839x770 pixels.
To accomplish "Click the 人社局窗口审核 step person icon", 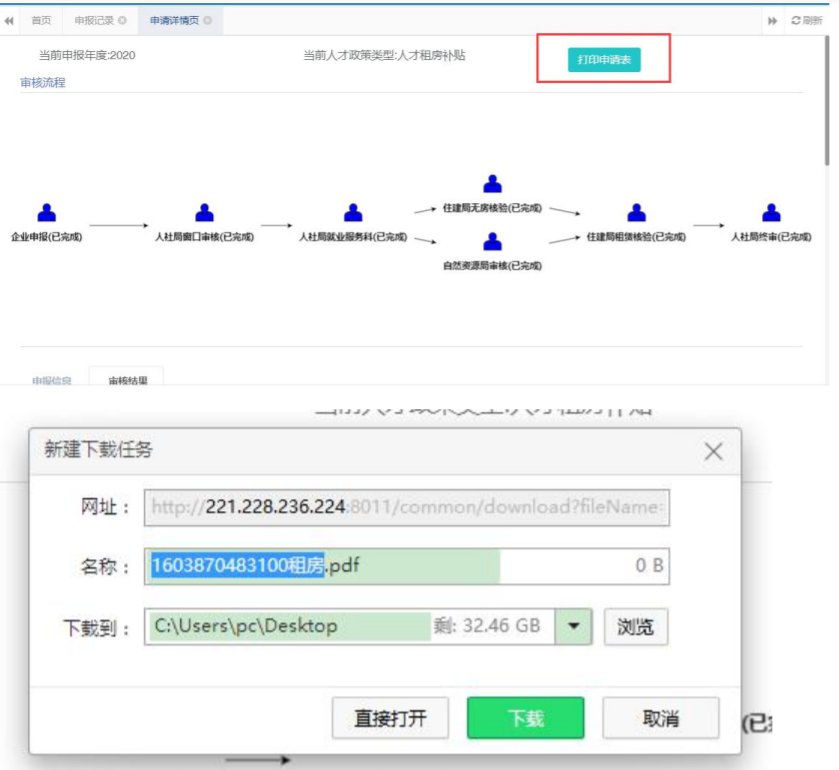I will 204,213.
